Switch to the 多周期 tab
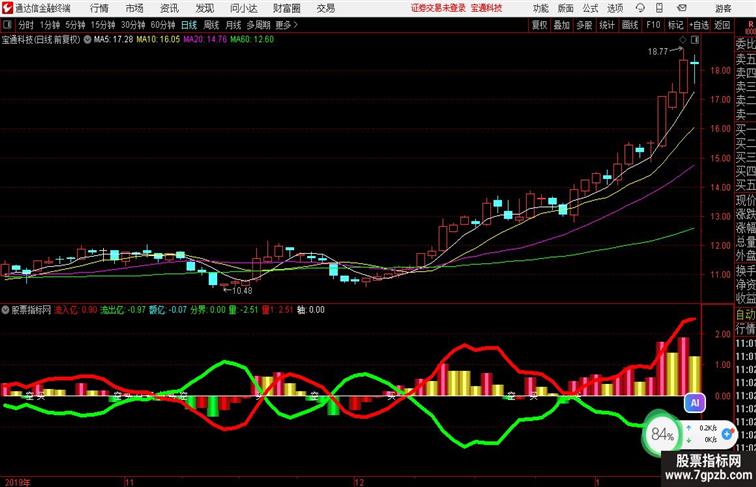The height and width of the screenshot is (487, 756). point(258,25)
